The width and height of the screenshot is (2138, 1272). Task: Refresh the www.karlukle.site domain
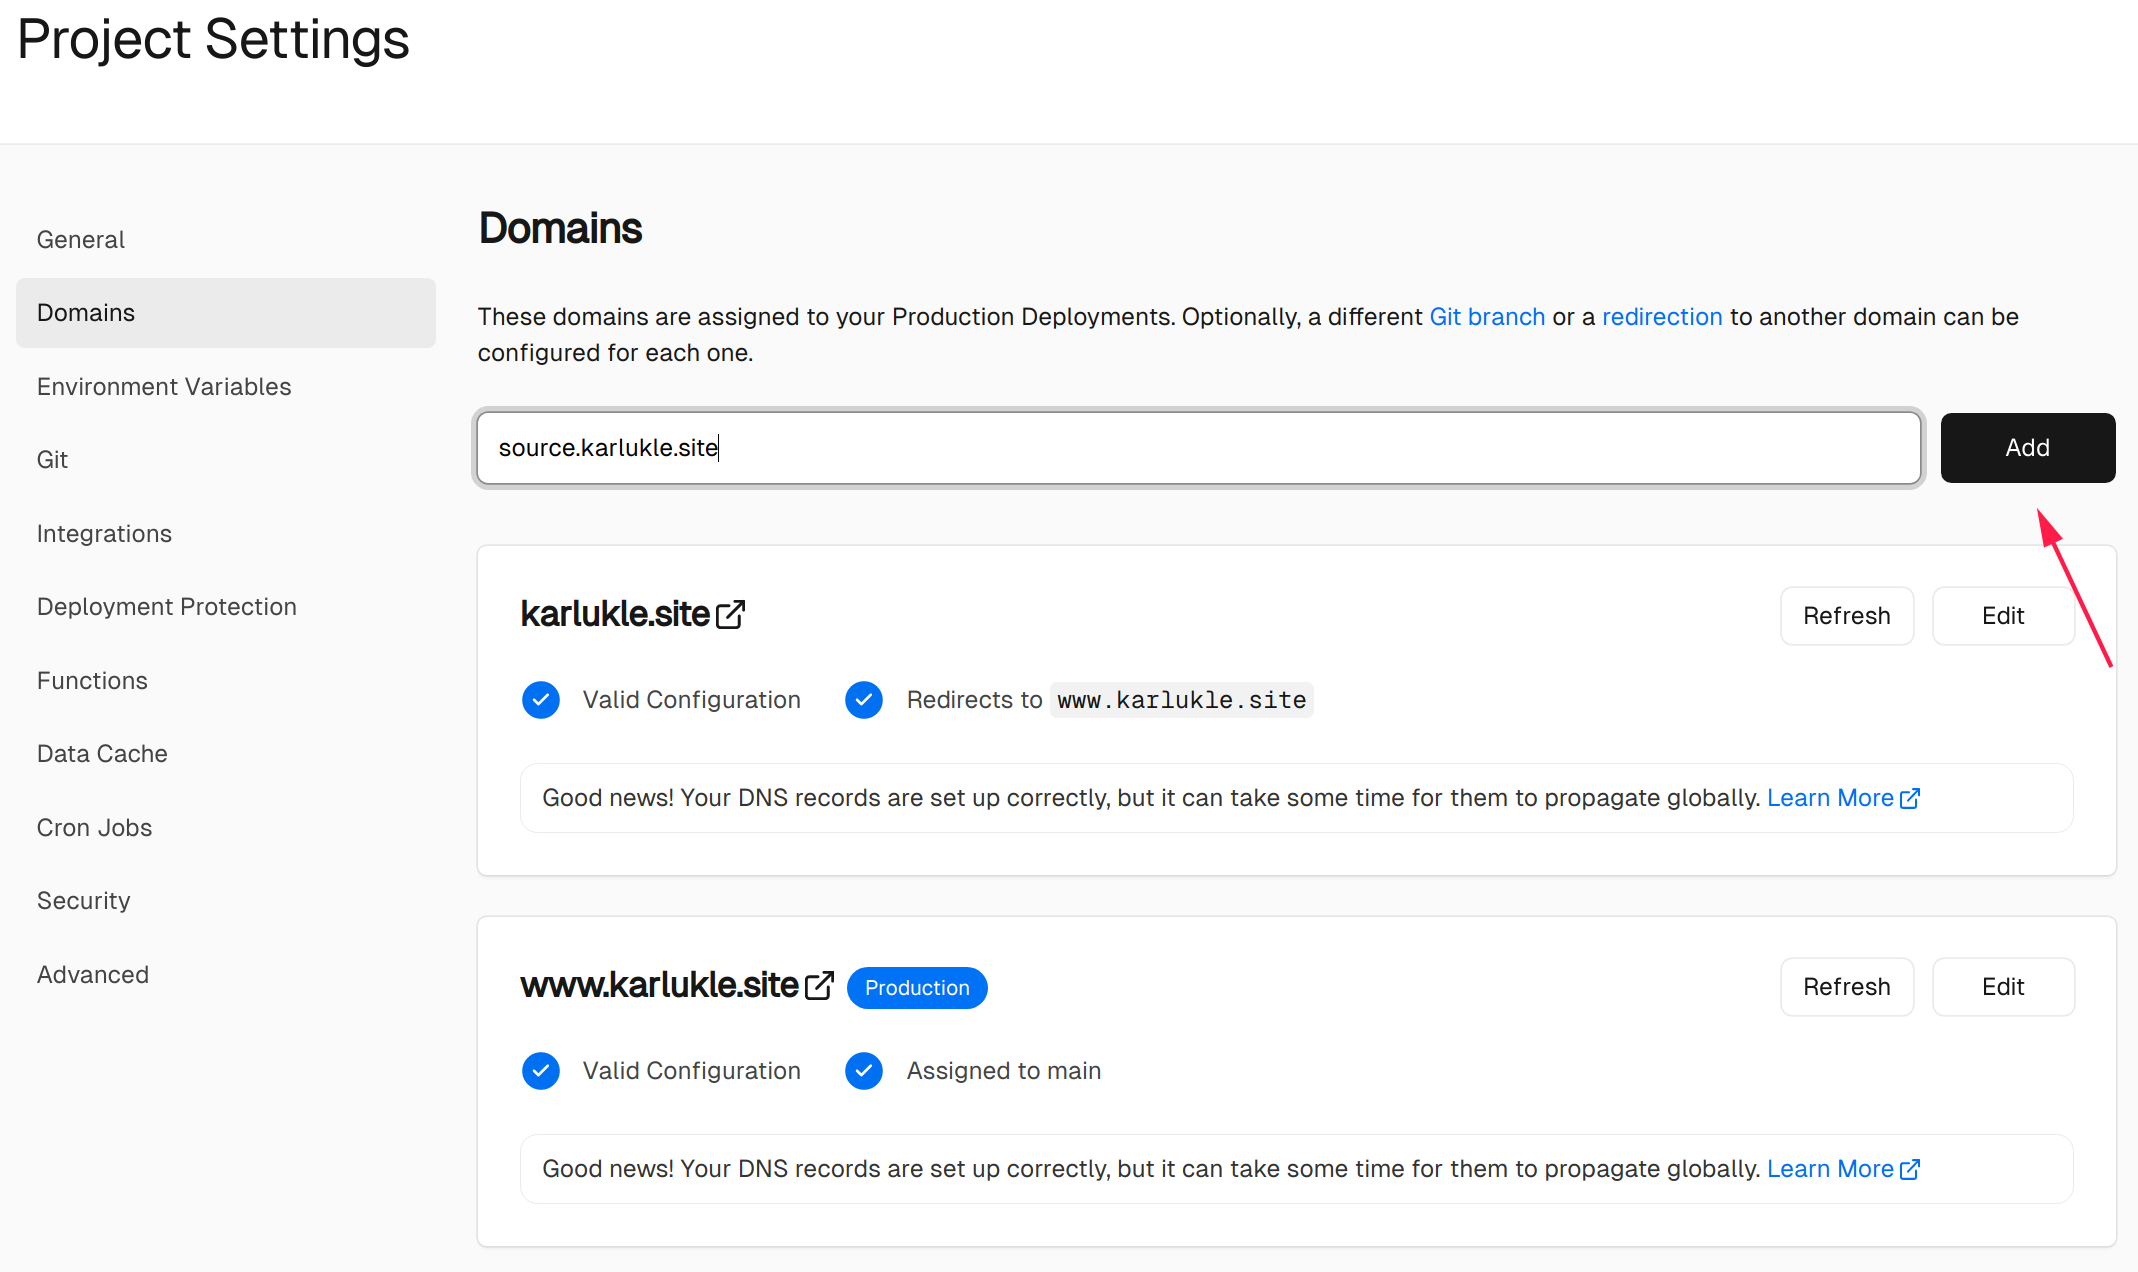click(x=1846, y=987)
